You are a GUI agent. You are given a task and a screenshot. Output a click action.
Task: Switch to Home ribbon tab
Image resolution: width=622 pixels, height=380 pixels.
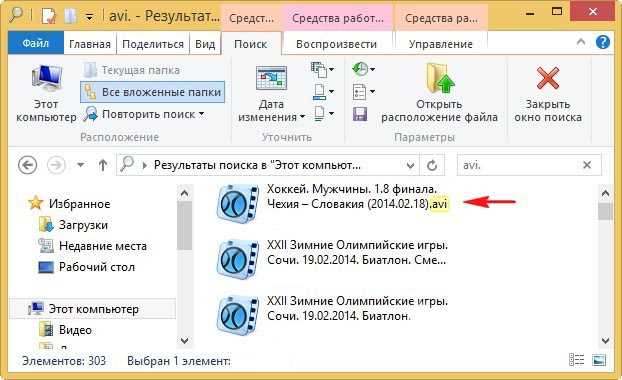[x=90, y=44]
